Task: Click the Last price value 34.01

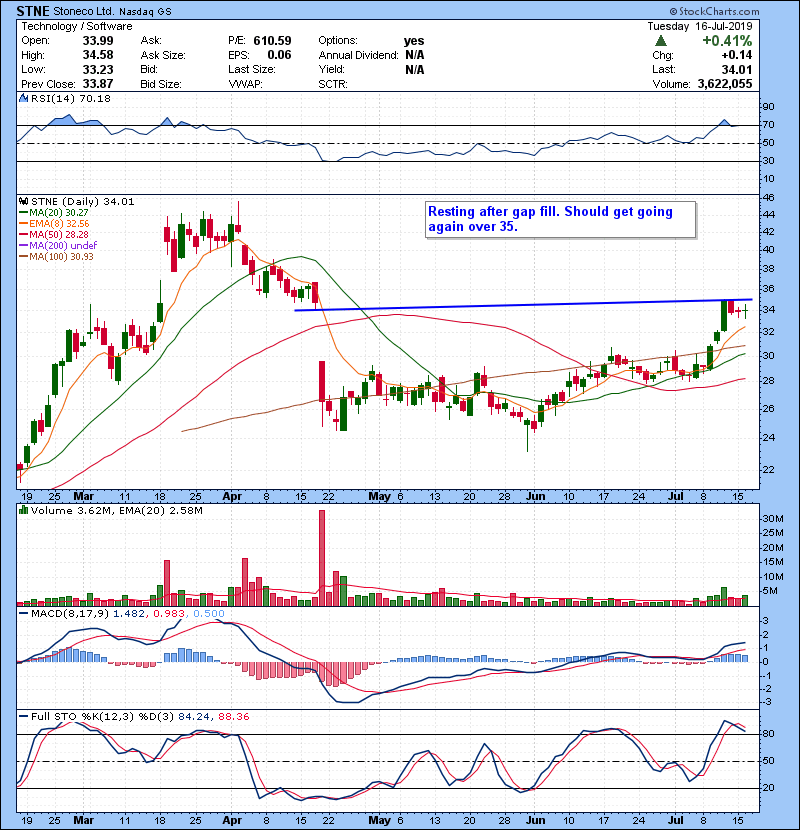Action: click(736, 69)
